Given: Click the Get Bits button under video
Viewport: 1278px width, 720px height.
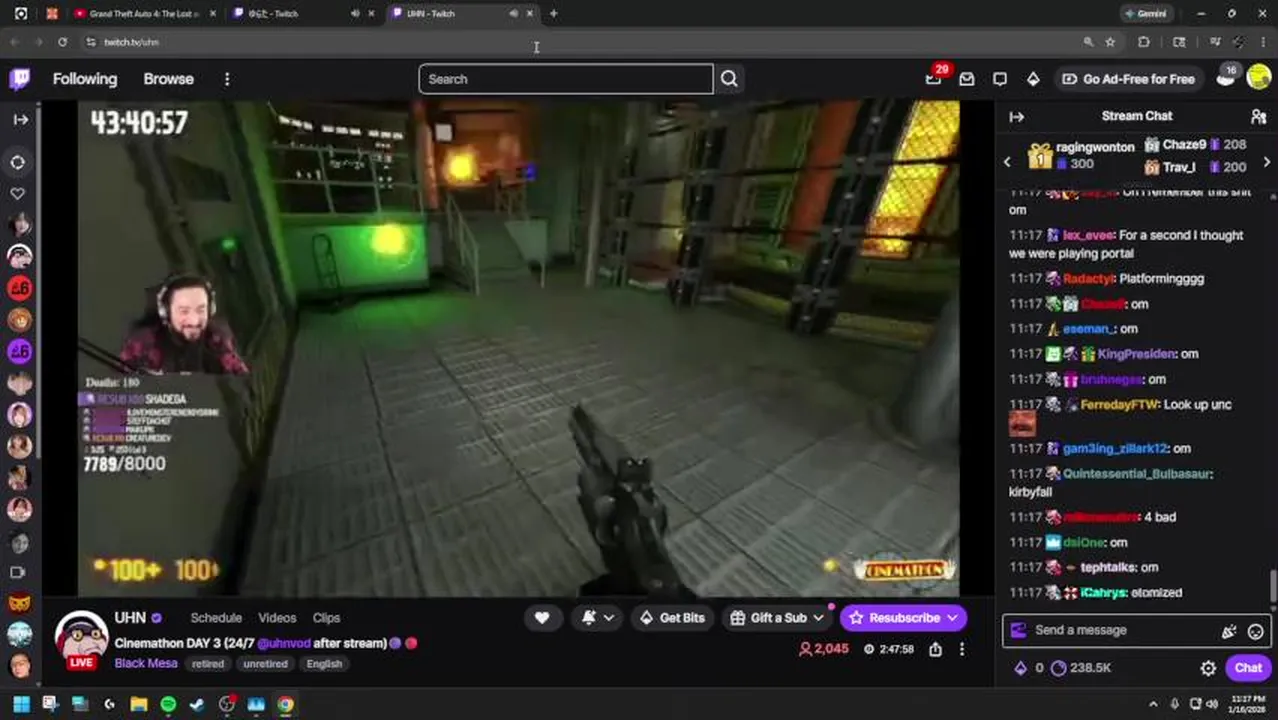Looking at the screenshot, I should 672,618.
